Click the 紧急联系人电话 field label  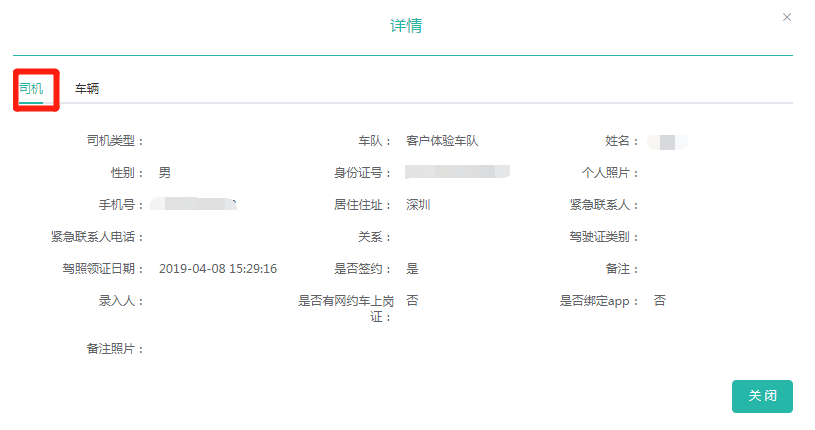click(x=98, y=237)
